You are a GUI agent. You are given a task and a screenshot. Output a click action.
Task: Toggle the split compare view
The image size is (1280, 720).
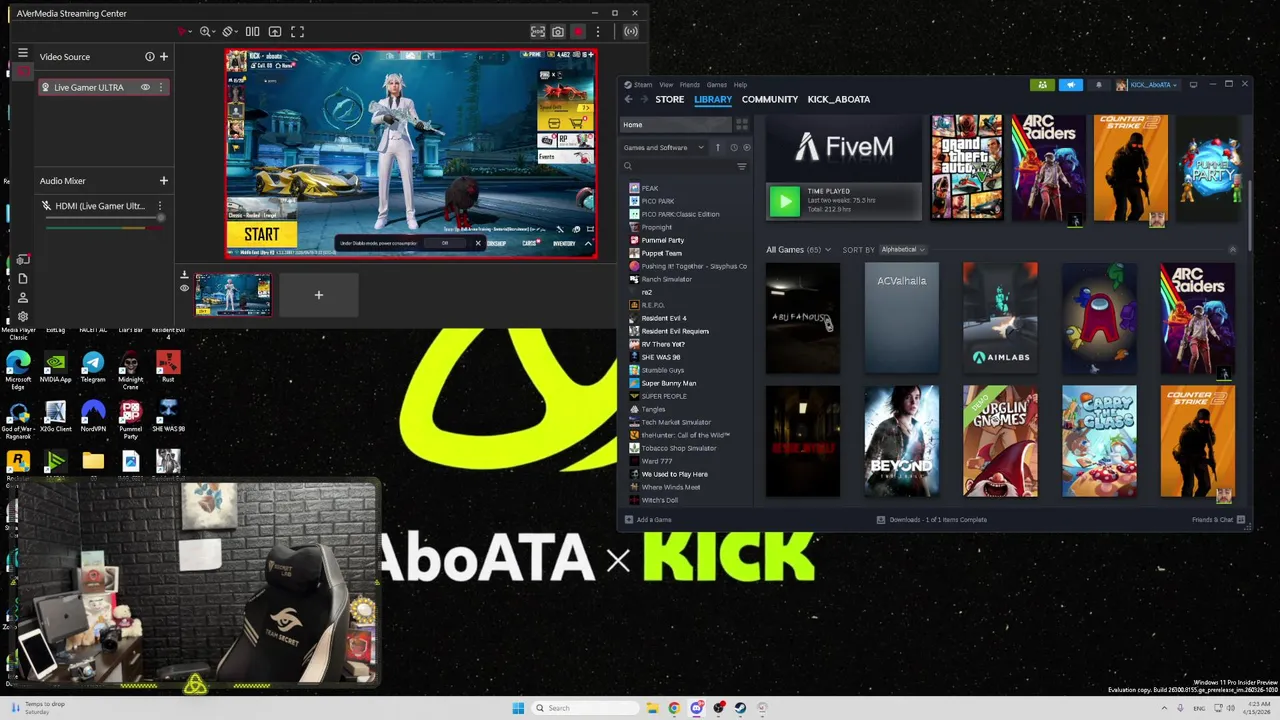click(253, 32)
